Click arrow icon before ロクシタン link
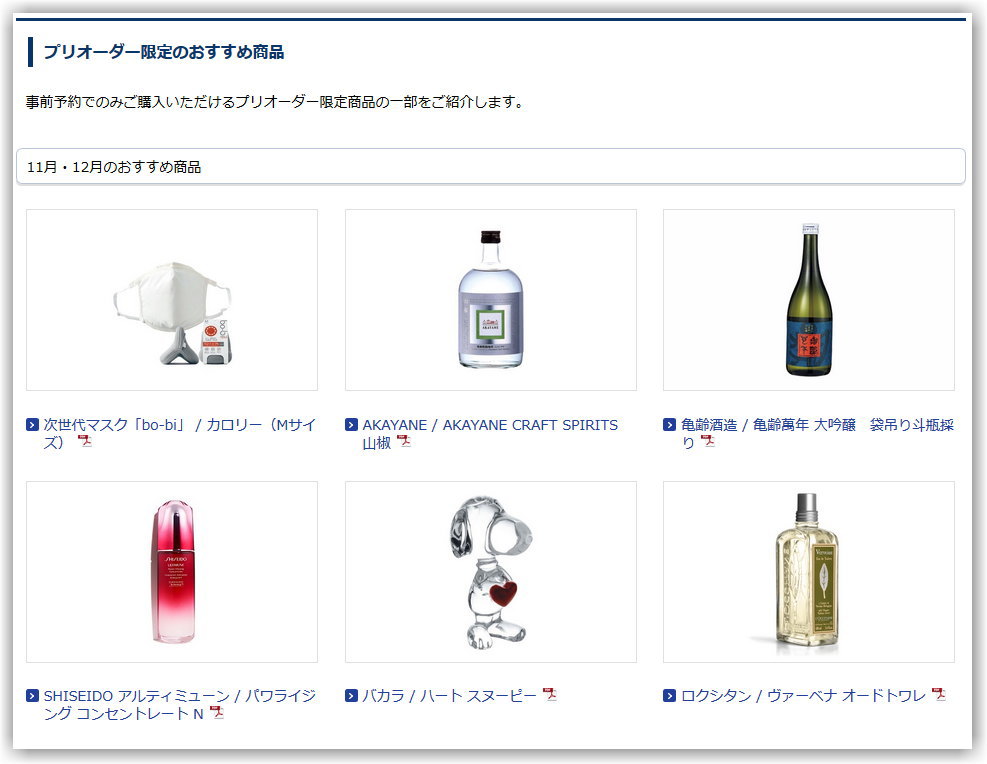The width and height of the screenshot is (987, 764). (670, 695)
